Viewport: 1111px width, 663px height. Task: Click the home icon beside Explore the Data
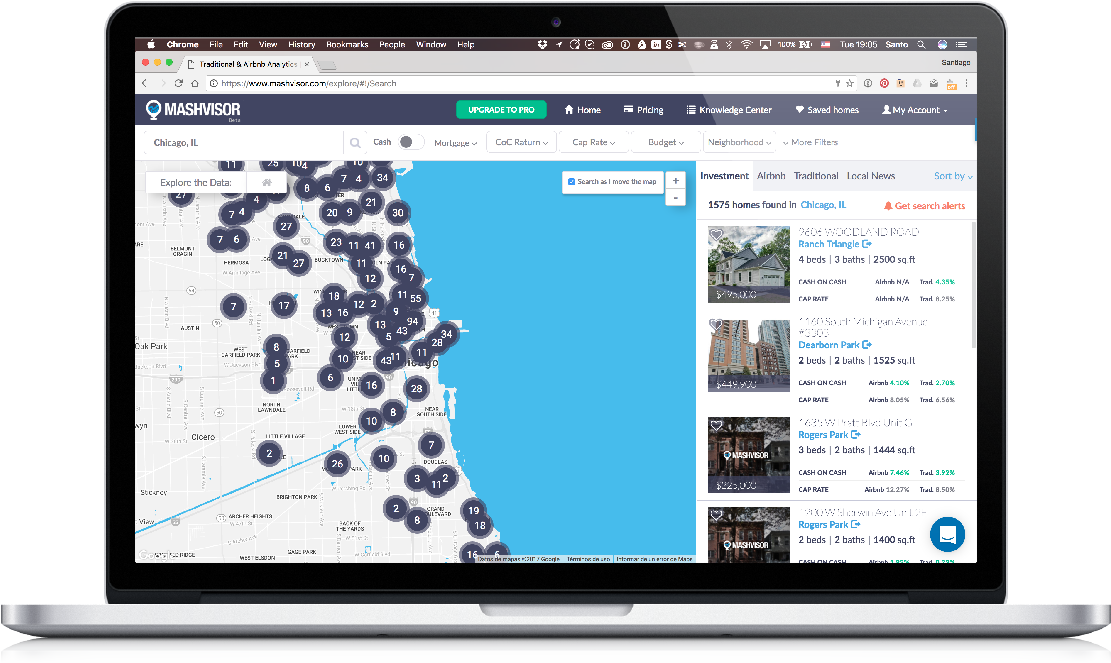[x=267, y=183]
